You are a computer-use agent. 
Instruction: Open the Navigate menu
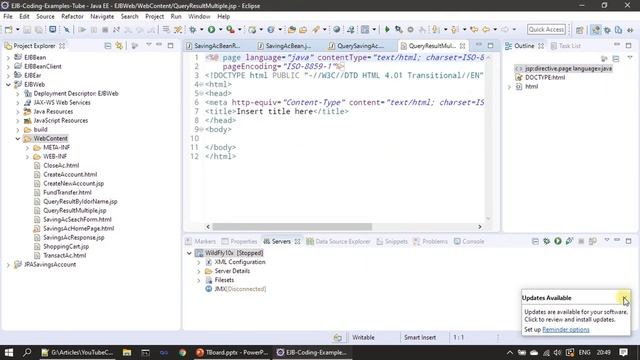point(102,16)
